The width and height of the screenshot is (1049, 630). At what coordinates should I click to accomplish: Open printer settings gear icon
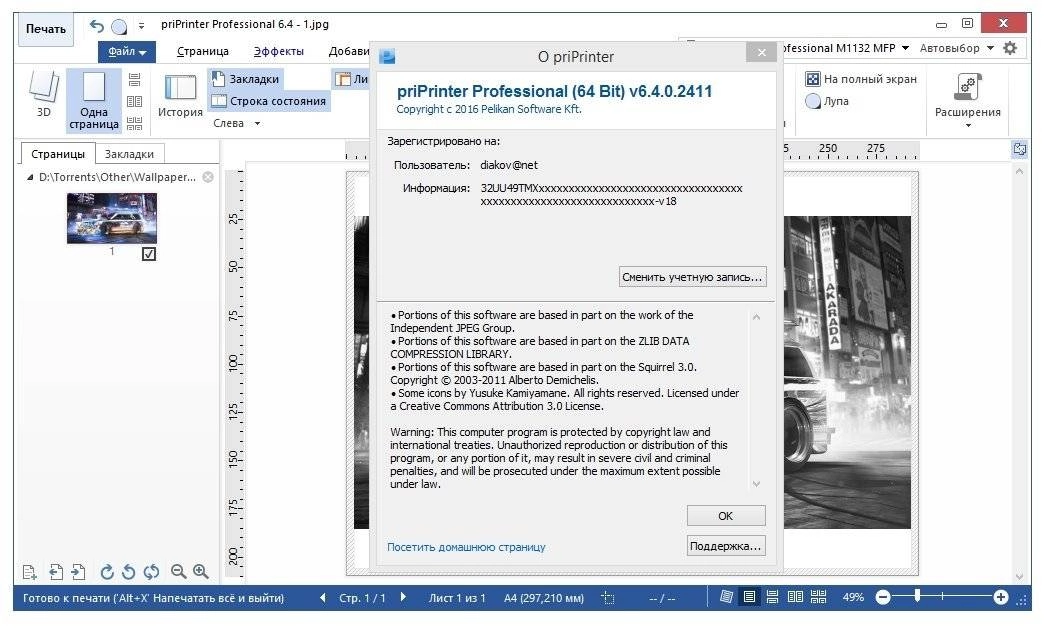point(1010,48)
